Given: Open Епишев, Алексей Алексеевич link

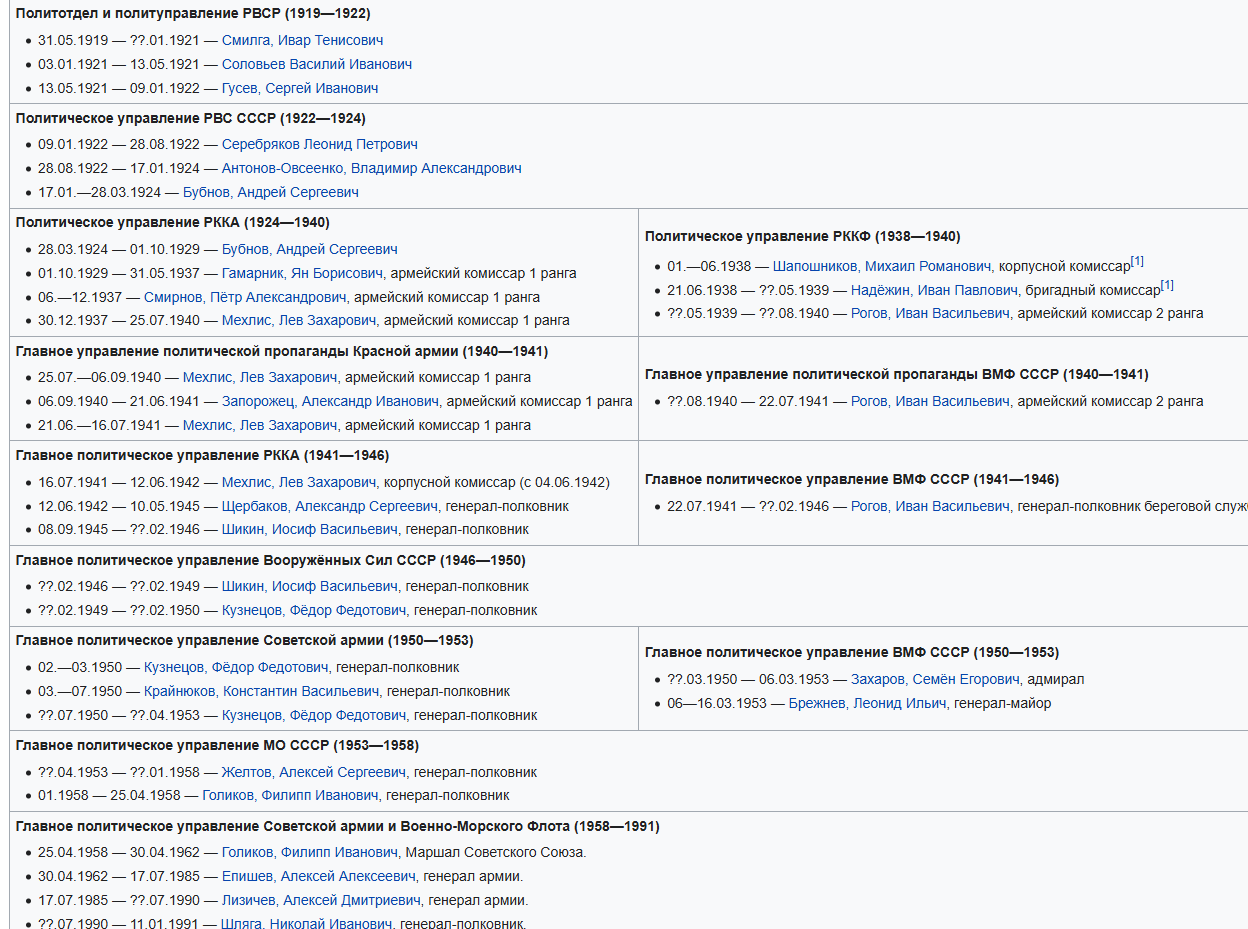Looking at the screenshot, I should (x=318, y=876).
